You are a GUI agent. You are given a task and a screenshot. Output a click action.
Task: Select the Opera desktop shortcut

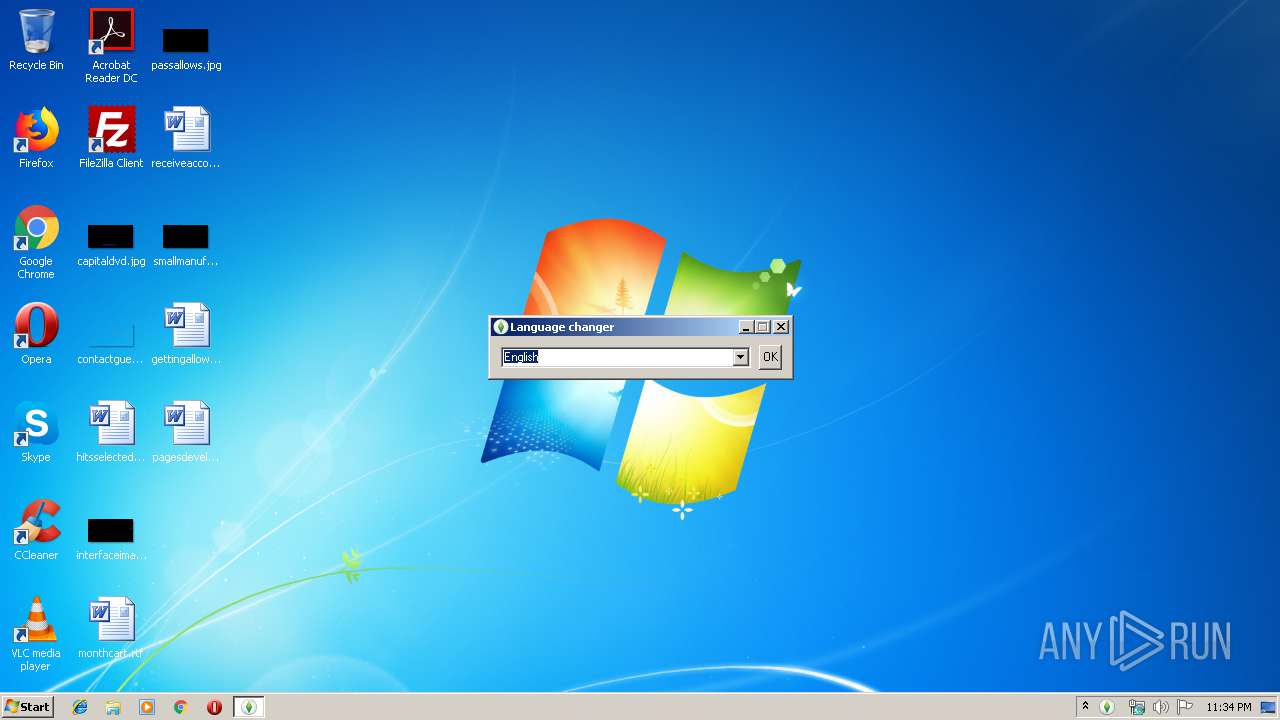[36, 334]
